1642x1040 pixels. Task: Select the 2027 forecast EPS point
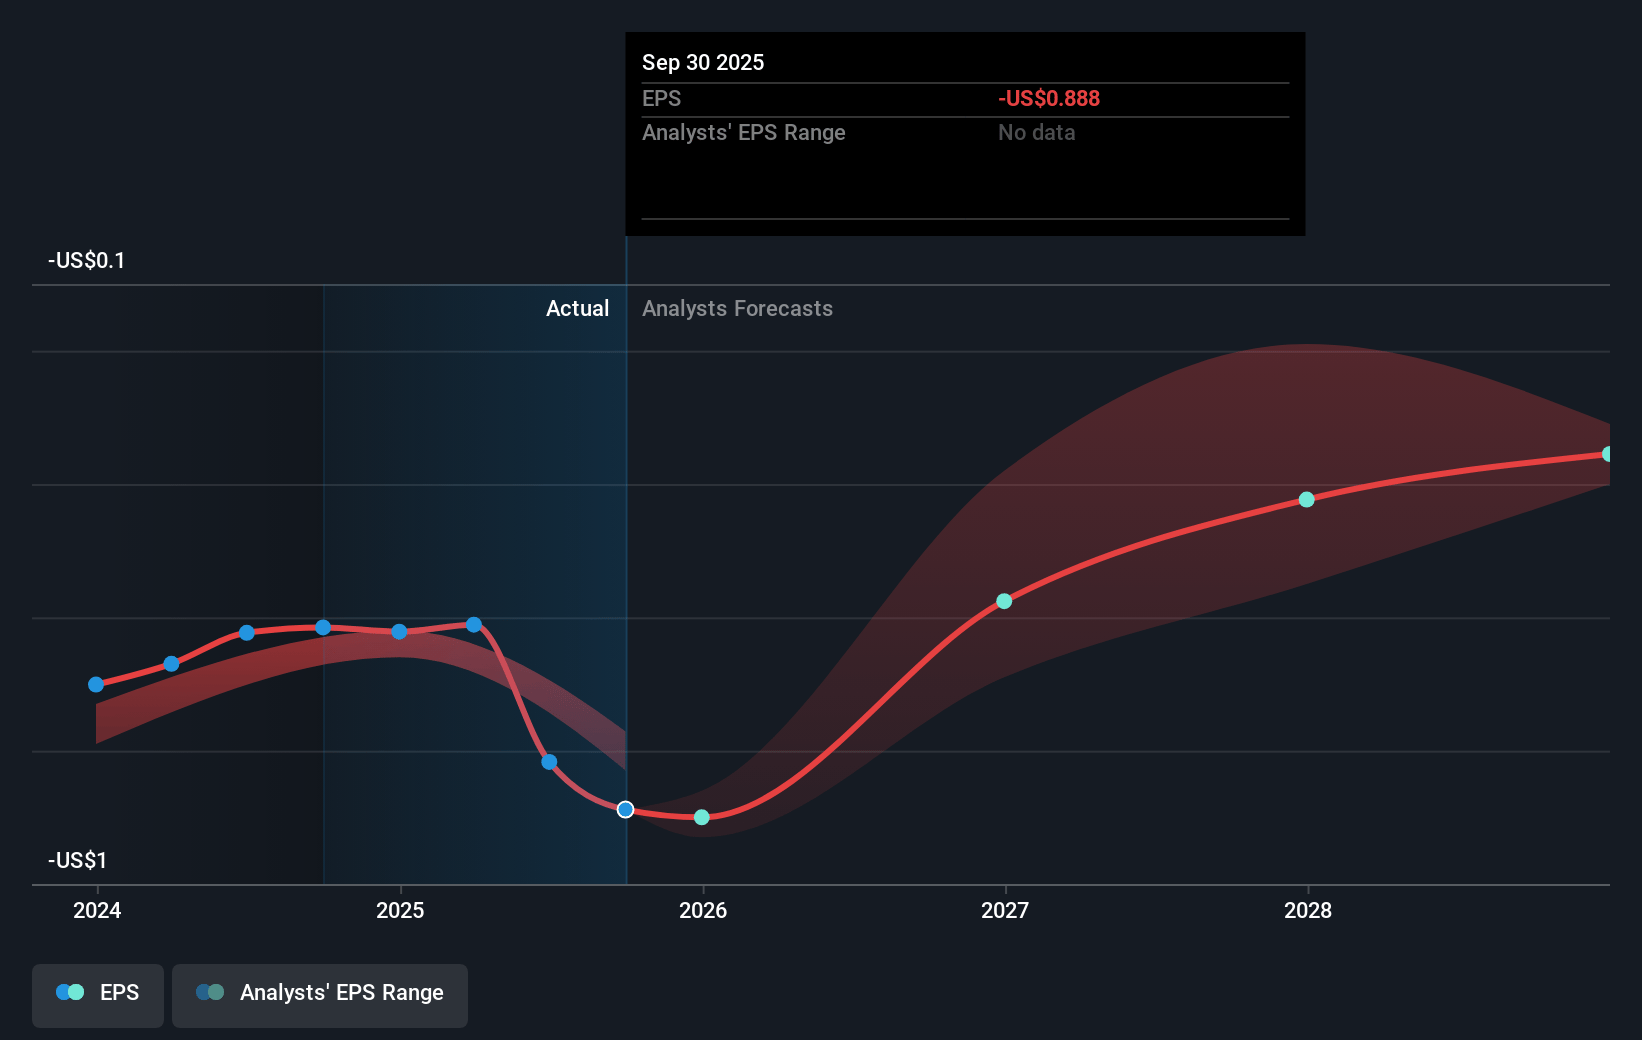click(x=1004, y=601)
